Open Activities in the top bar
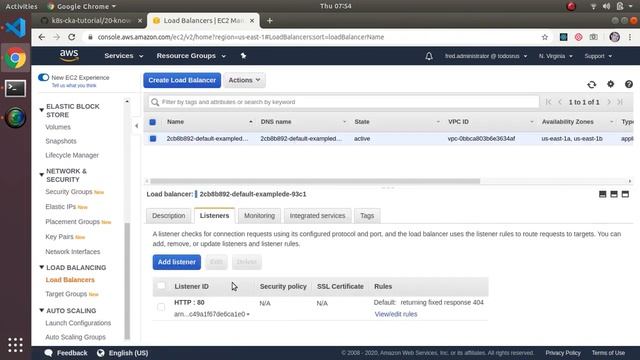 [x=21, y=6]
